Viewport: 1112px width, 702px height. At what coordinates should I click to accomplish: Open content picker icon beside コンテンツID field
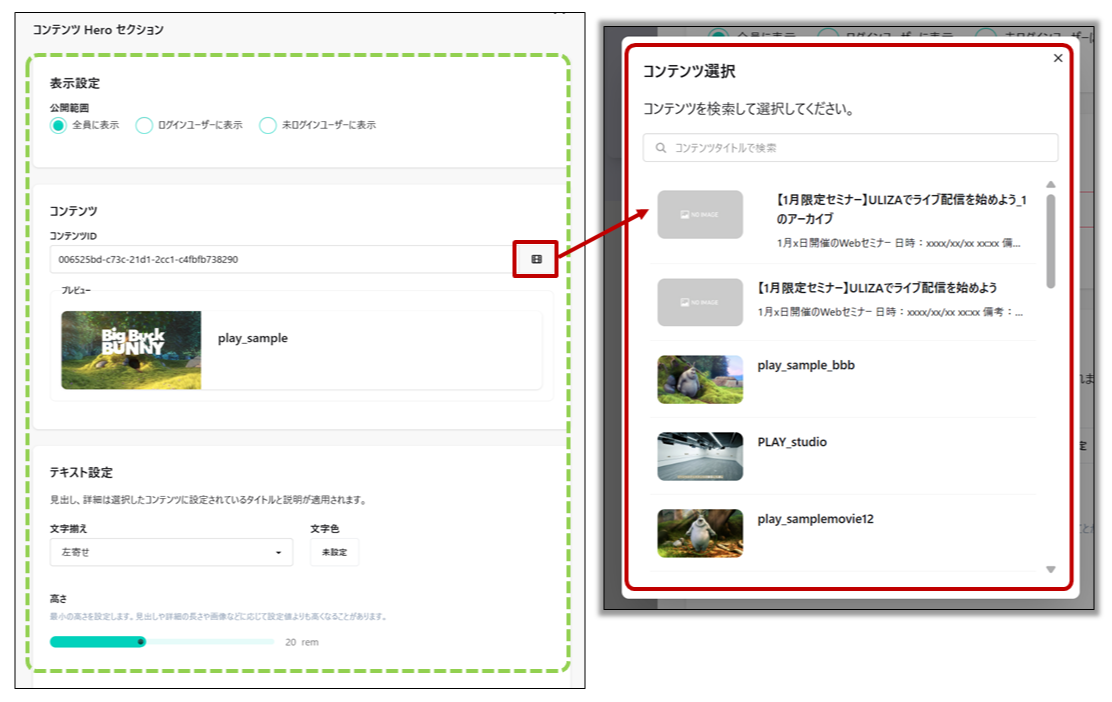536,260
